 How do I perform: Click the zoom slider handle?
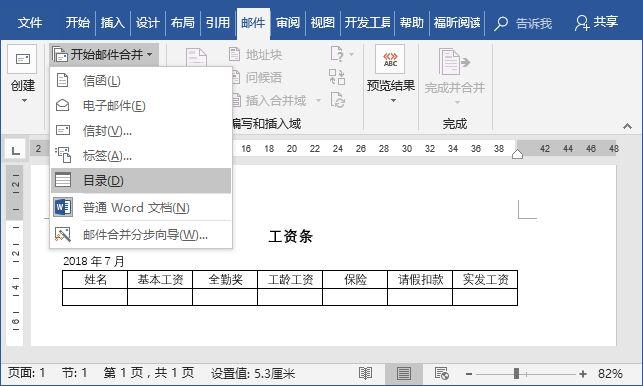[x=516, y=373]
